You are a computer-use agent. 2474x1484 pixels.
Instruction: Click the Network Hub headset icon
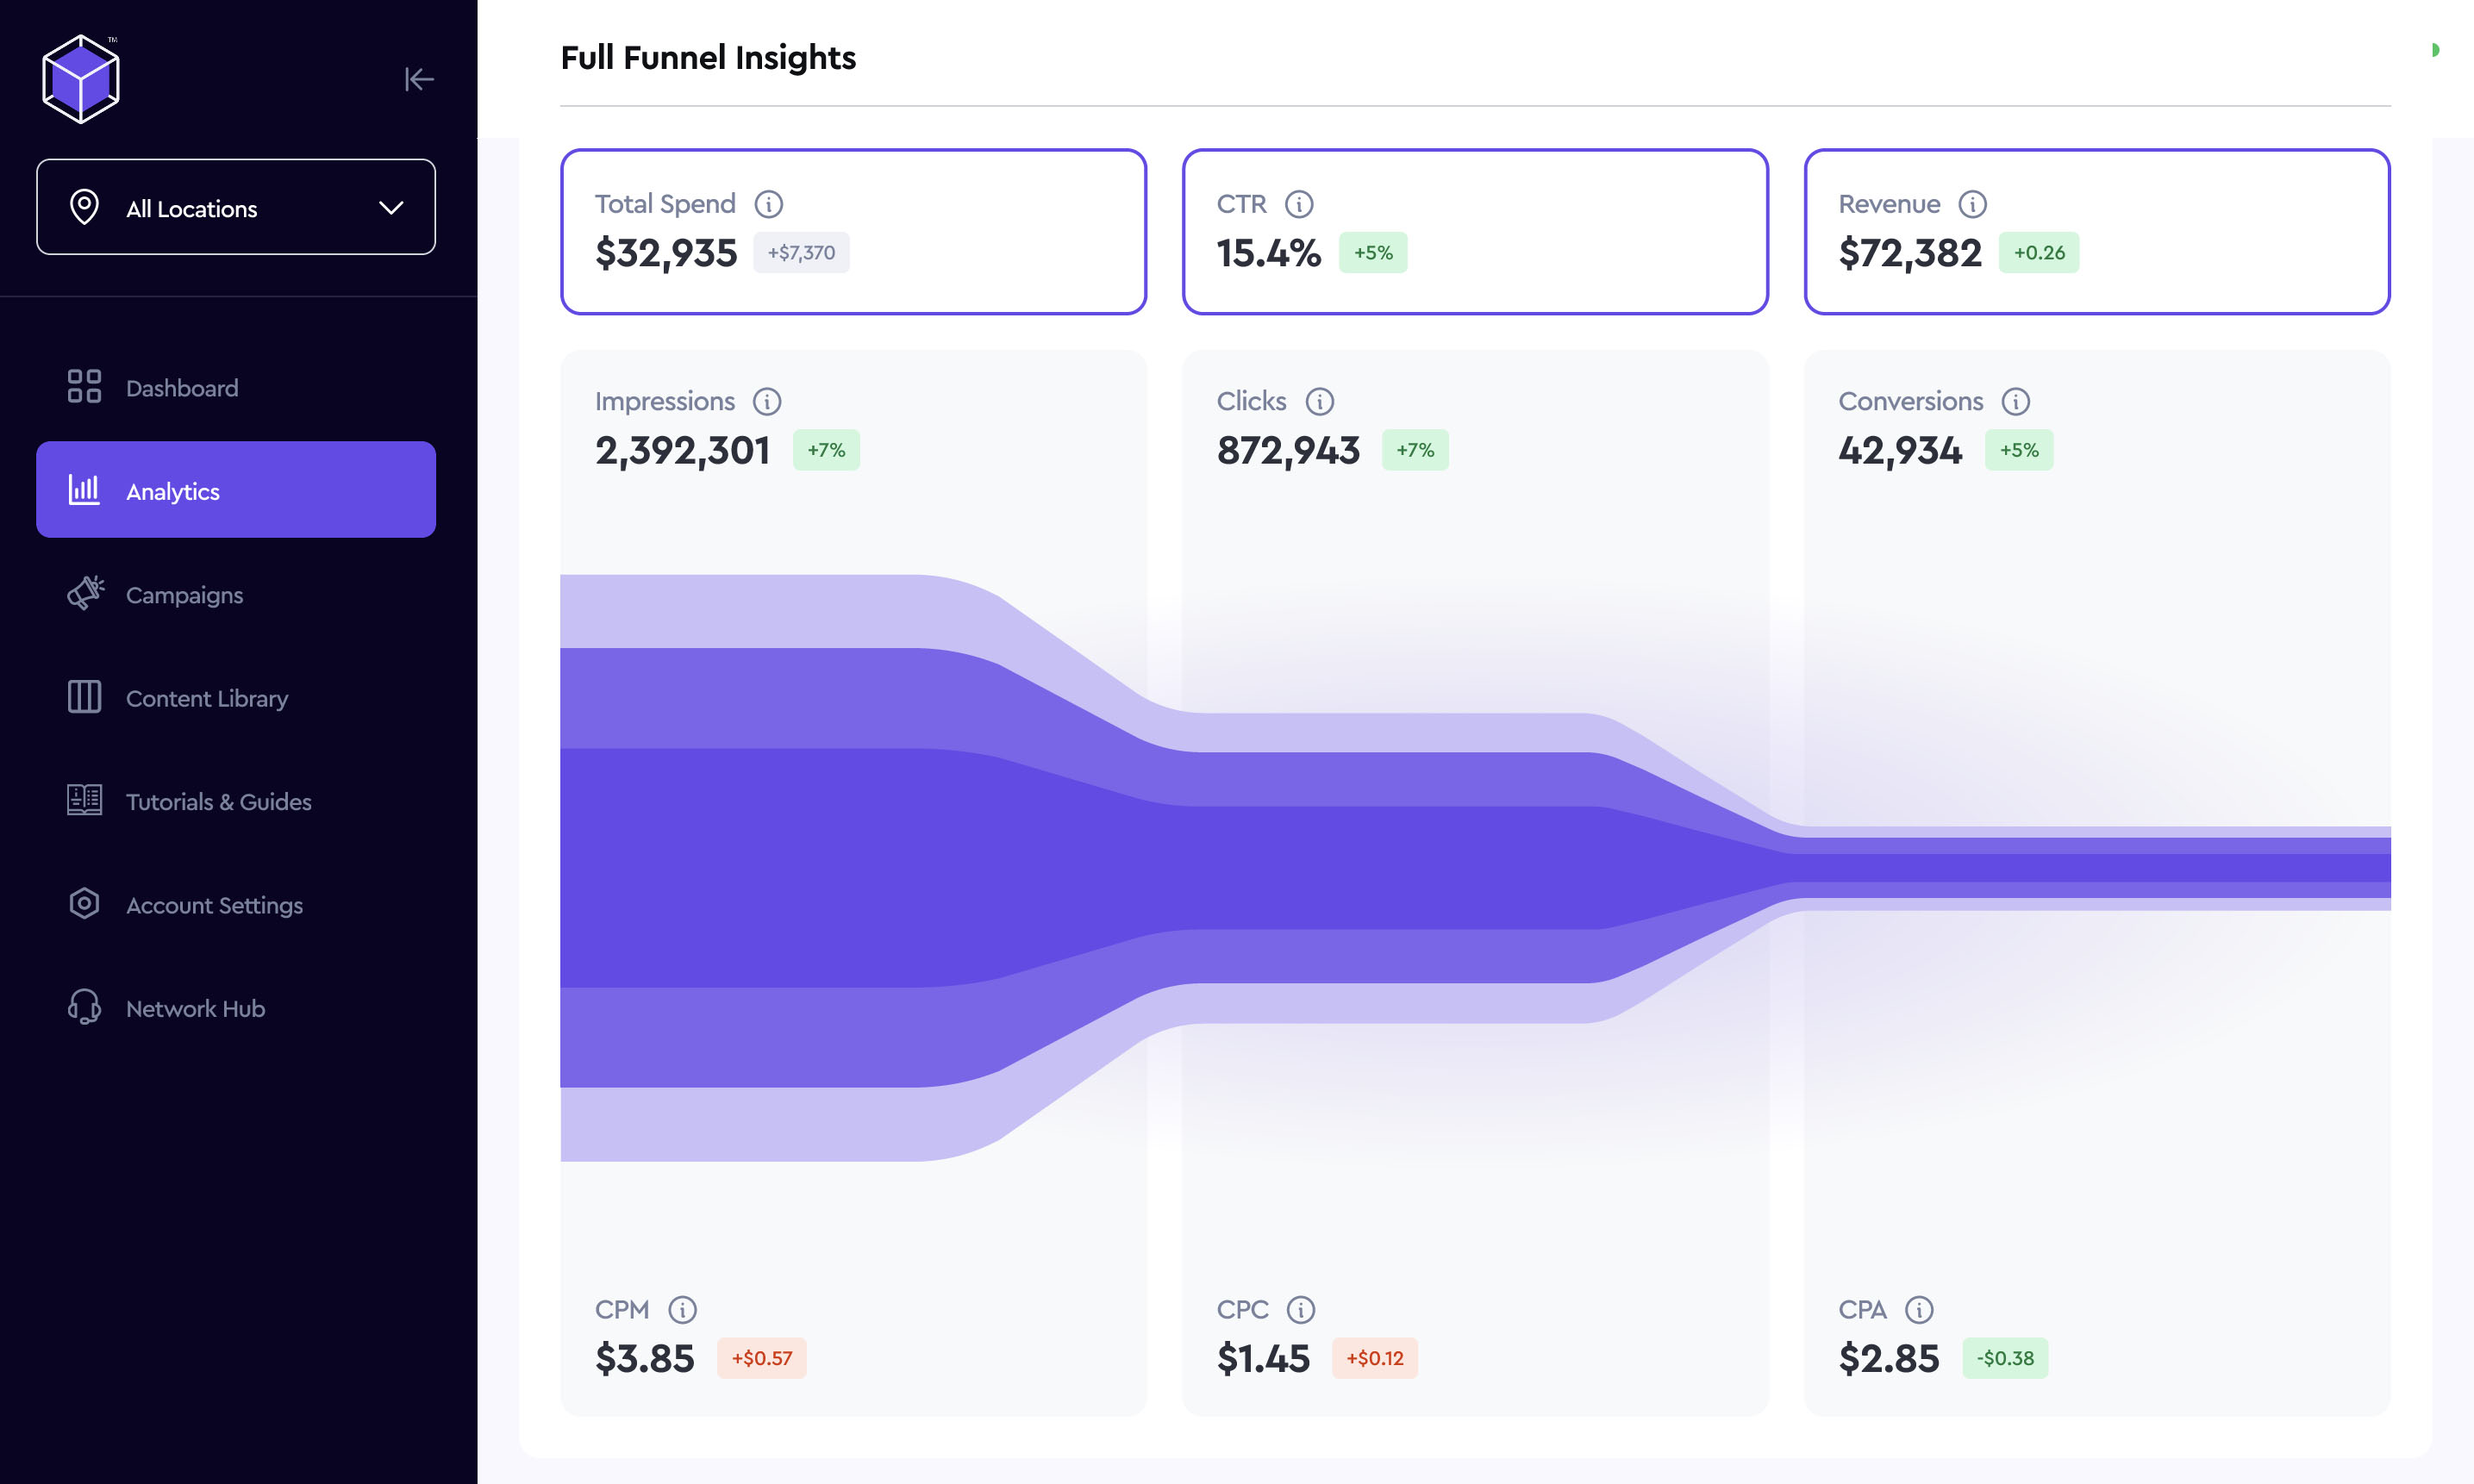coord(84,1007)
